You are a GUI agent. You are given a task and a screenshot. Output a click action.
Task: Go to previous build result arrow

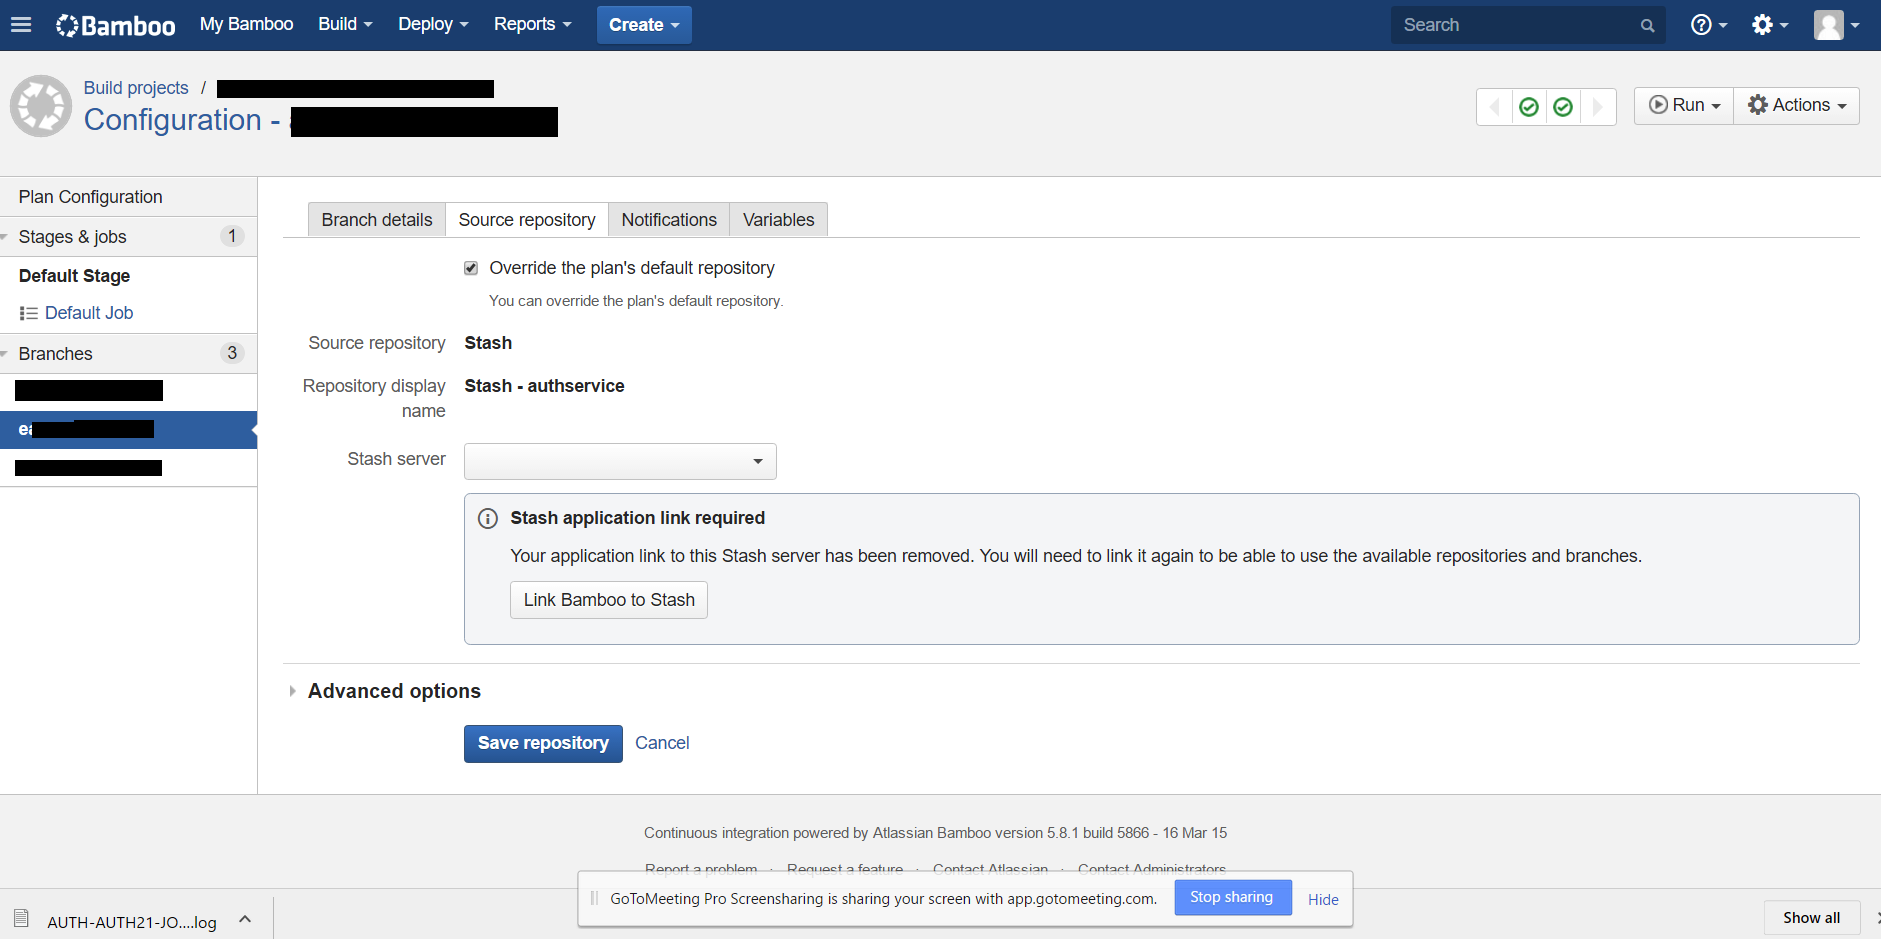pos(1494,107)
